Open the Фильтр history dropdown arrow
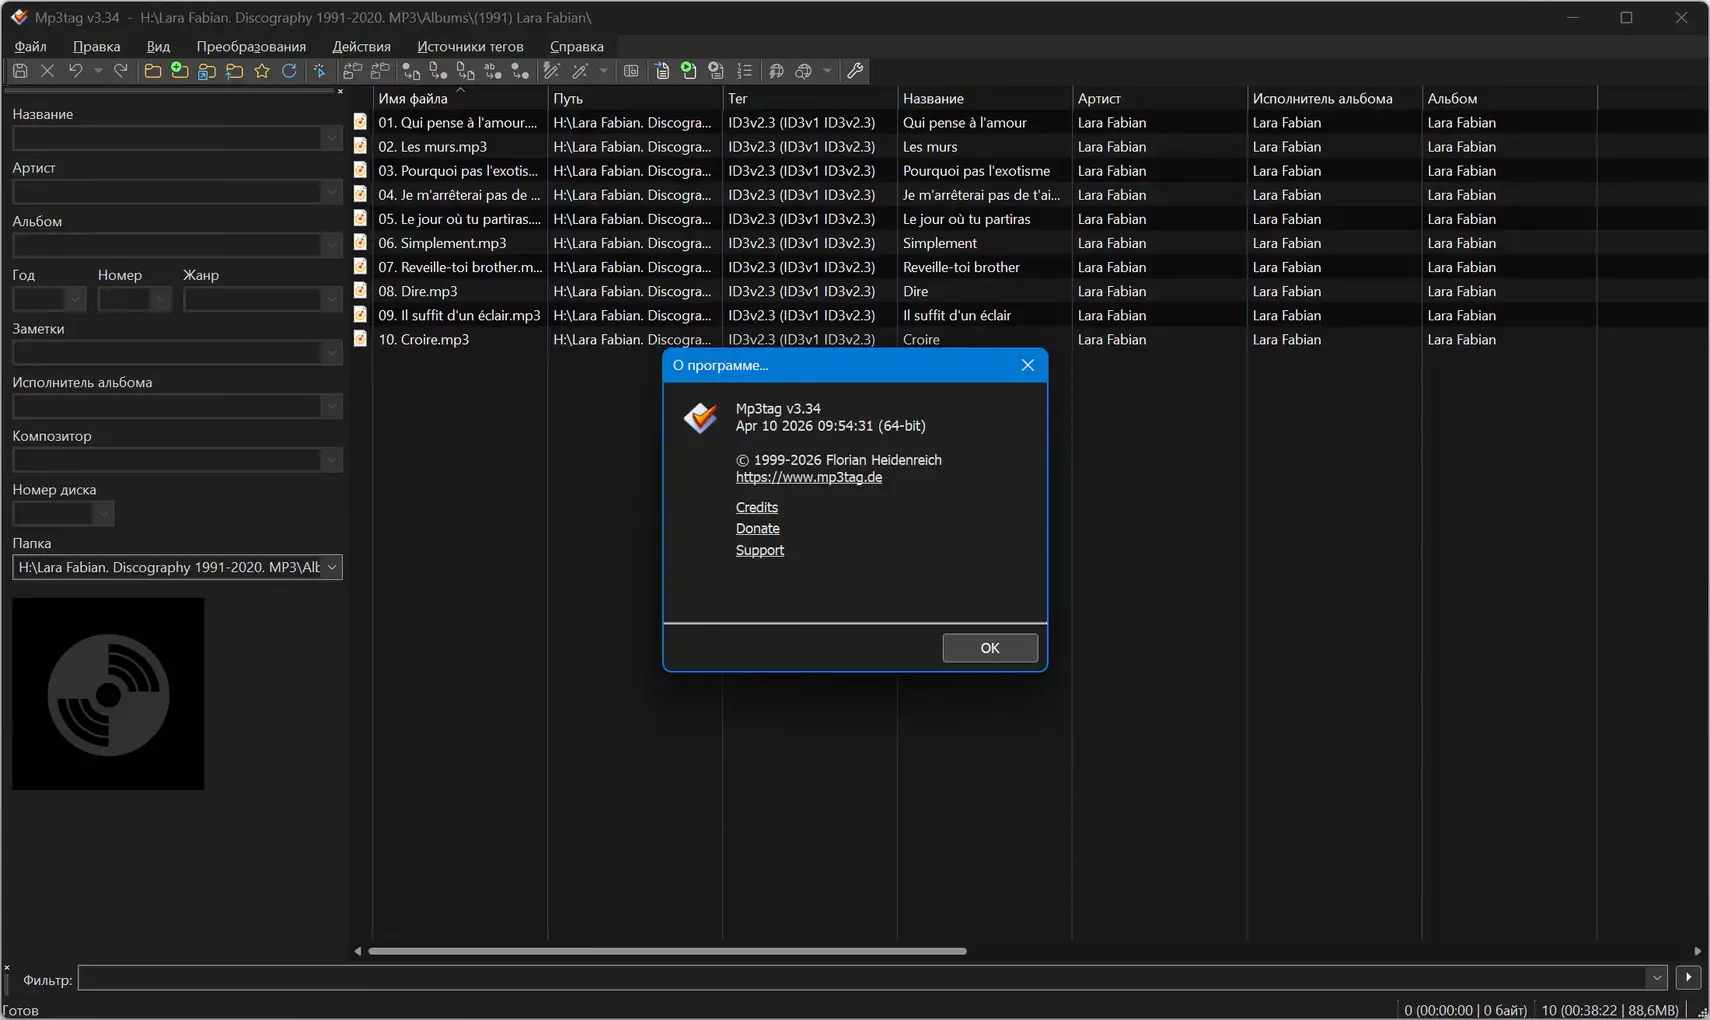The image size is (1710, 1020). point(1656,978)
